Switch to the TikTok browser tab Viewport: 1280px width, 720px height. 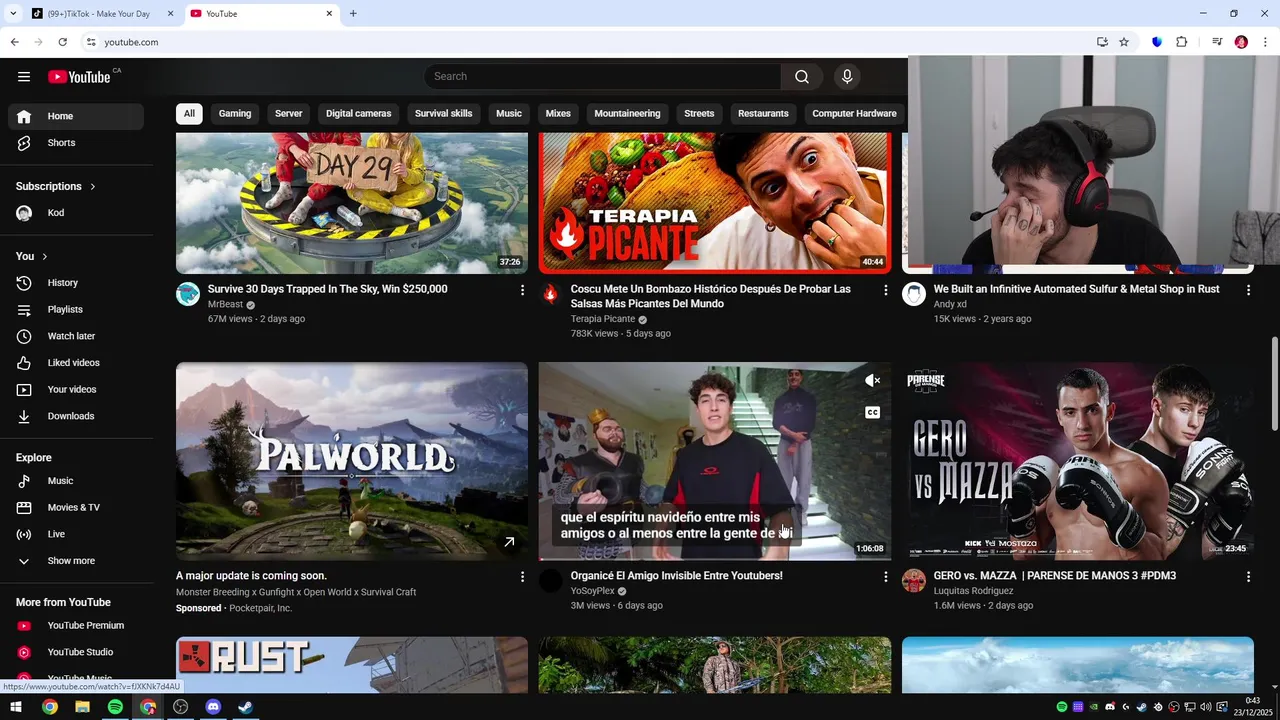coord(100,14)
